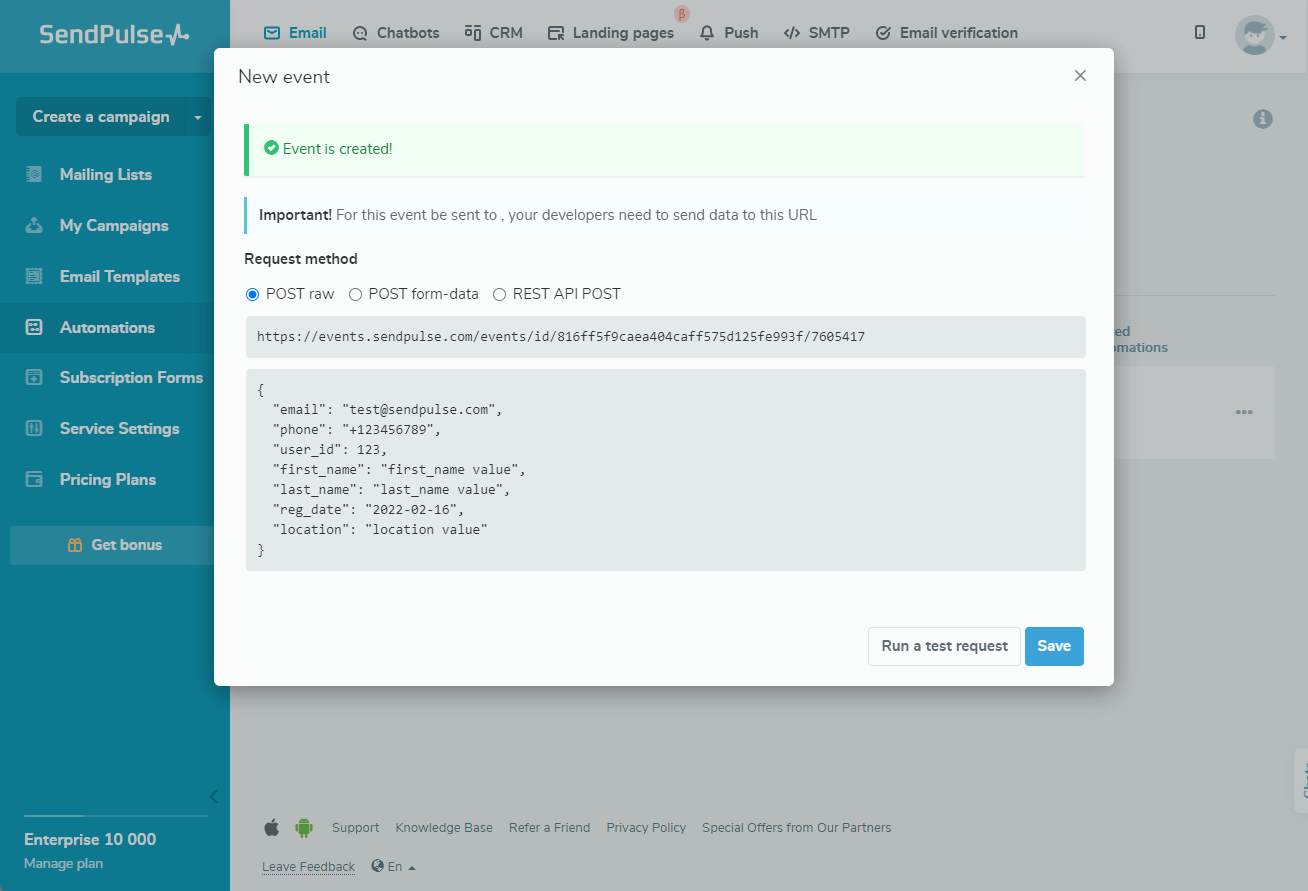The image size is (1308, 891).
Task: Click the Mailing Lists sidebar icon
Action: pos(34,174)
